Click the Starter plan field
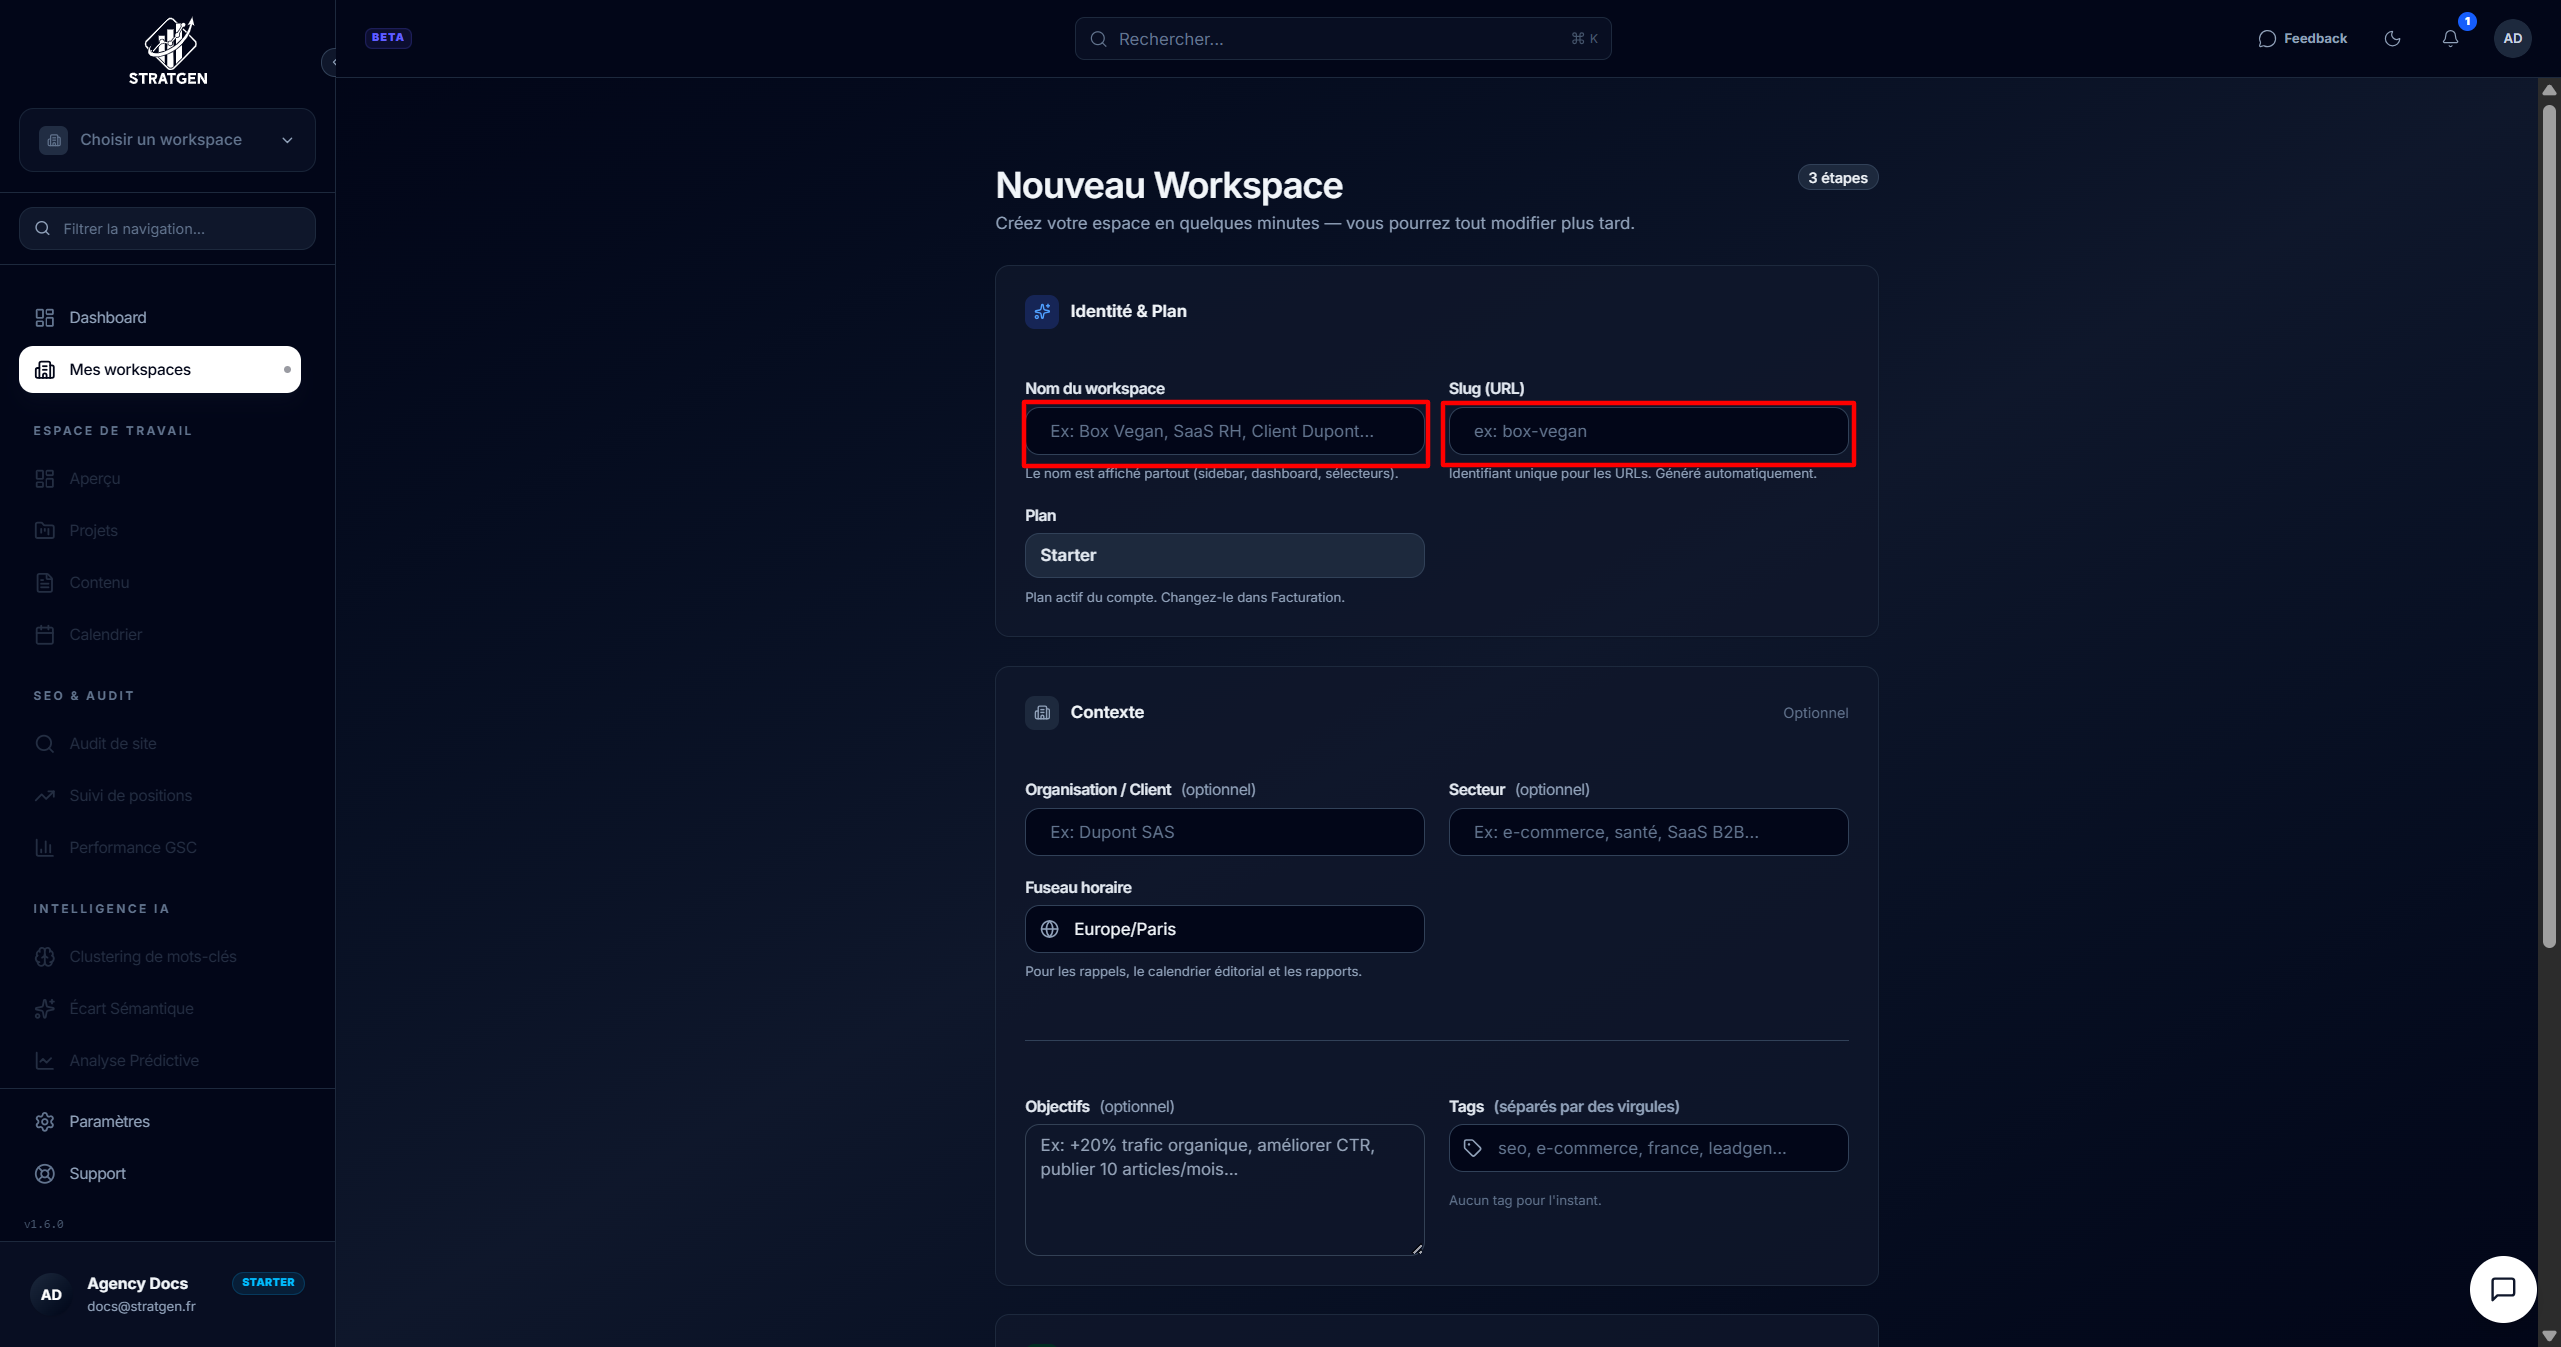The image size is (2561, 1347). pyautogui.click(x=1224, y=556)
